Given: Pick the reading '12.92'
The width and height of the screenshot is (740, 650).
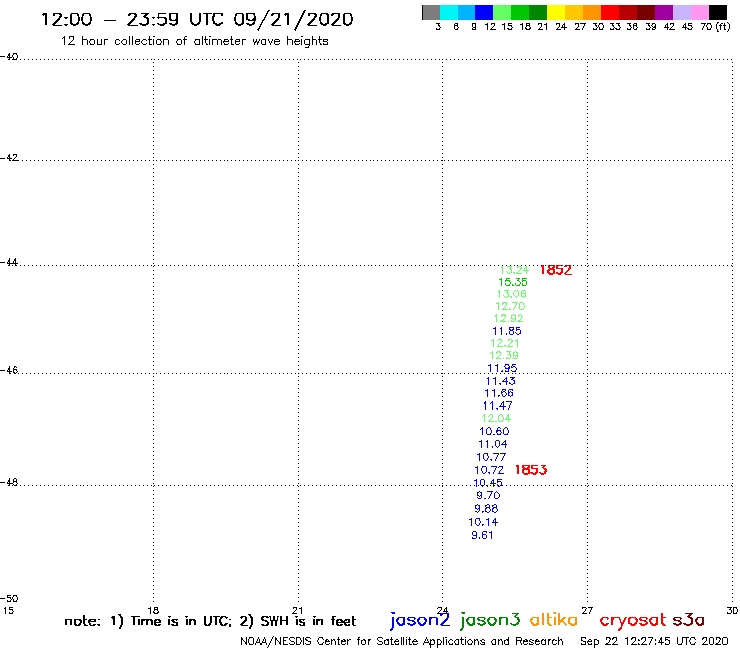Looking at the screenshot, I should click(508, 318).
